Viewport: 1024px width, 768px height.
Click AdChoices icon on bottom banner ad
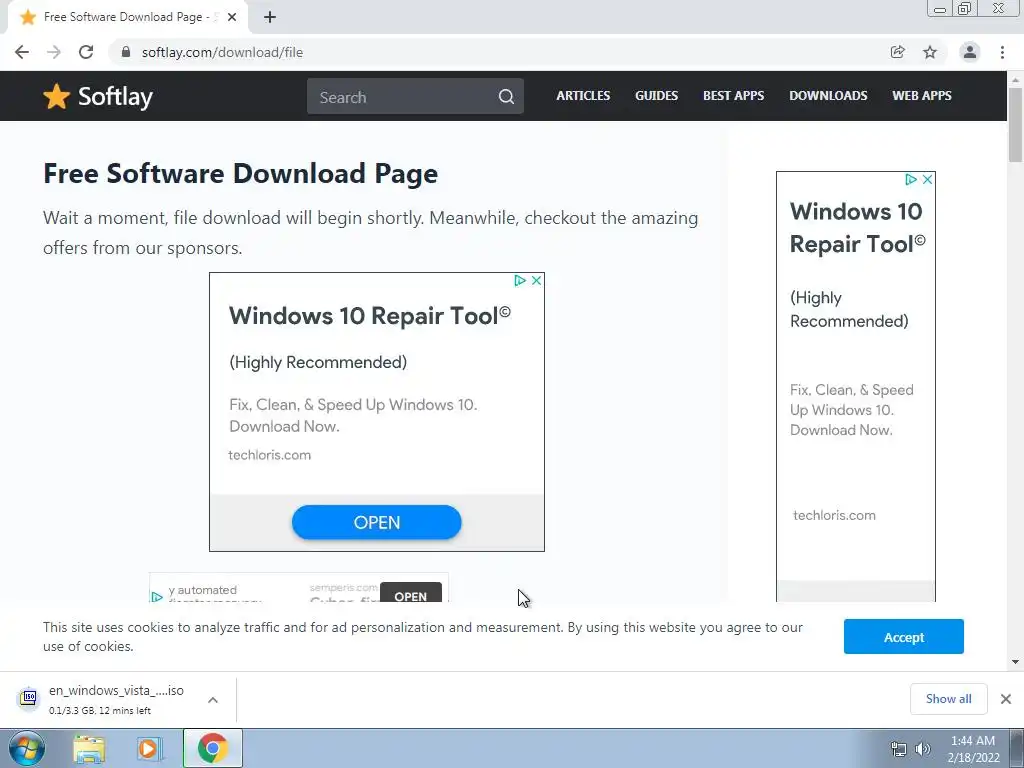(157, 596)
